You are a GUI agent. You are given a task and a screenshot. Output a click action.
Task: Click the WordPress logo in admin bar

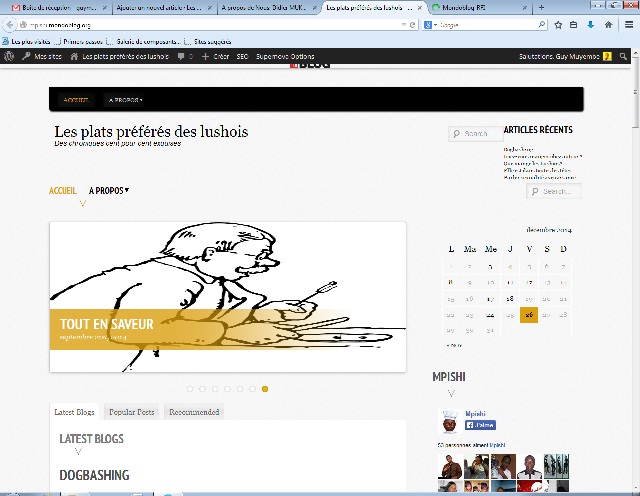point(9,56)
